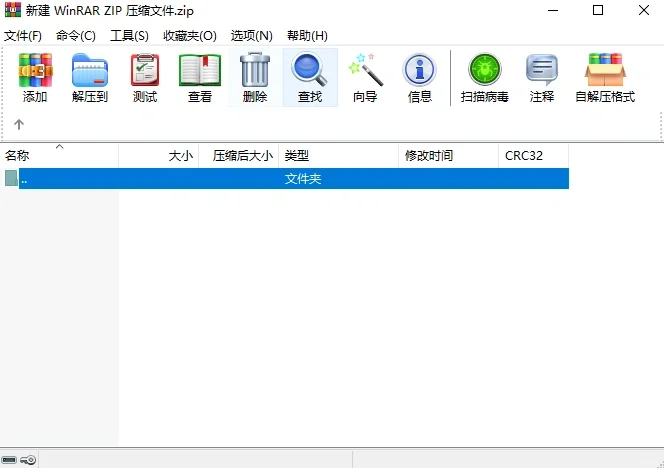Maximize the WinRAR window
The image size is (664, 468).
tap(598, 10)
